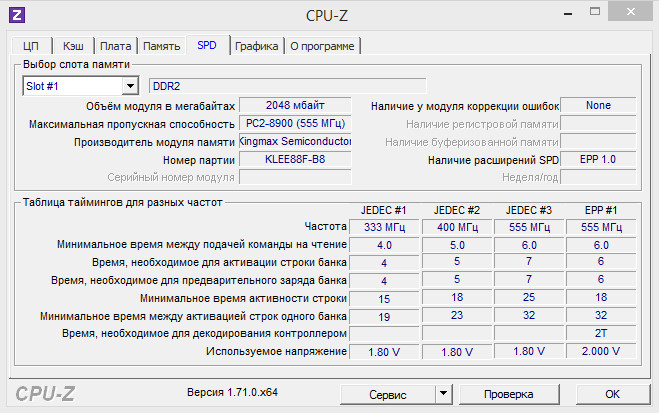Open the Slot #1 memory slot dropdown

pos(130,86)
